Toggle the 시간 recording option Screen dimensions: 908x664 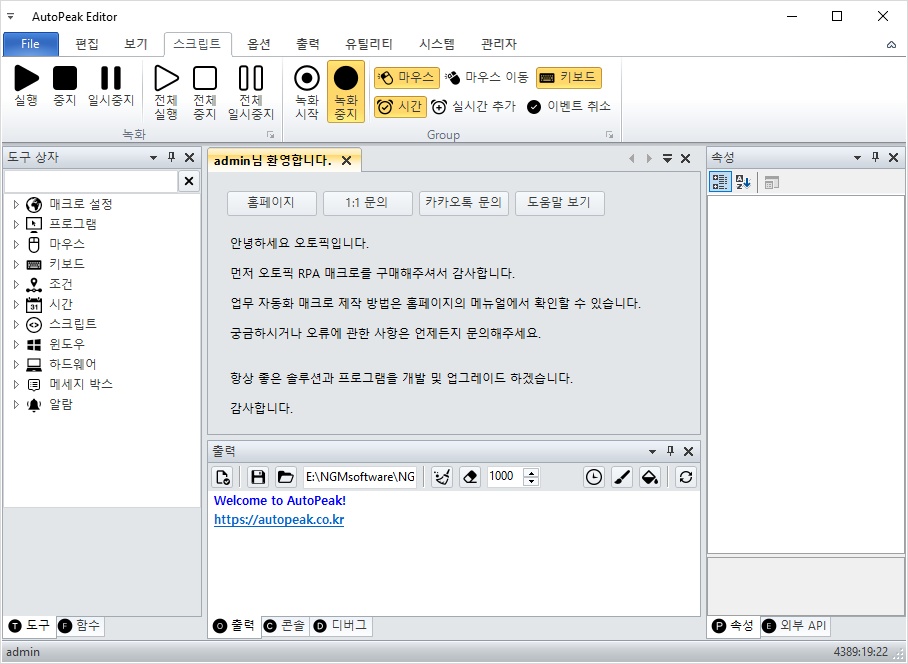pos(400,107)
